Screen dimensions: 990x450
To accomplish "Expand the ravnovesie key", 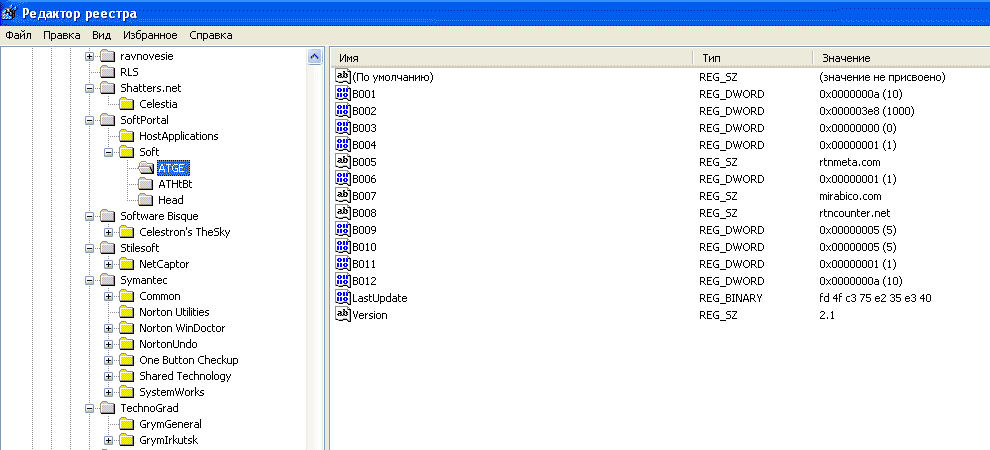I will click(x=89, y=56).
